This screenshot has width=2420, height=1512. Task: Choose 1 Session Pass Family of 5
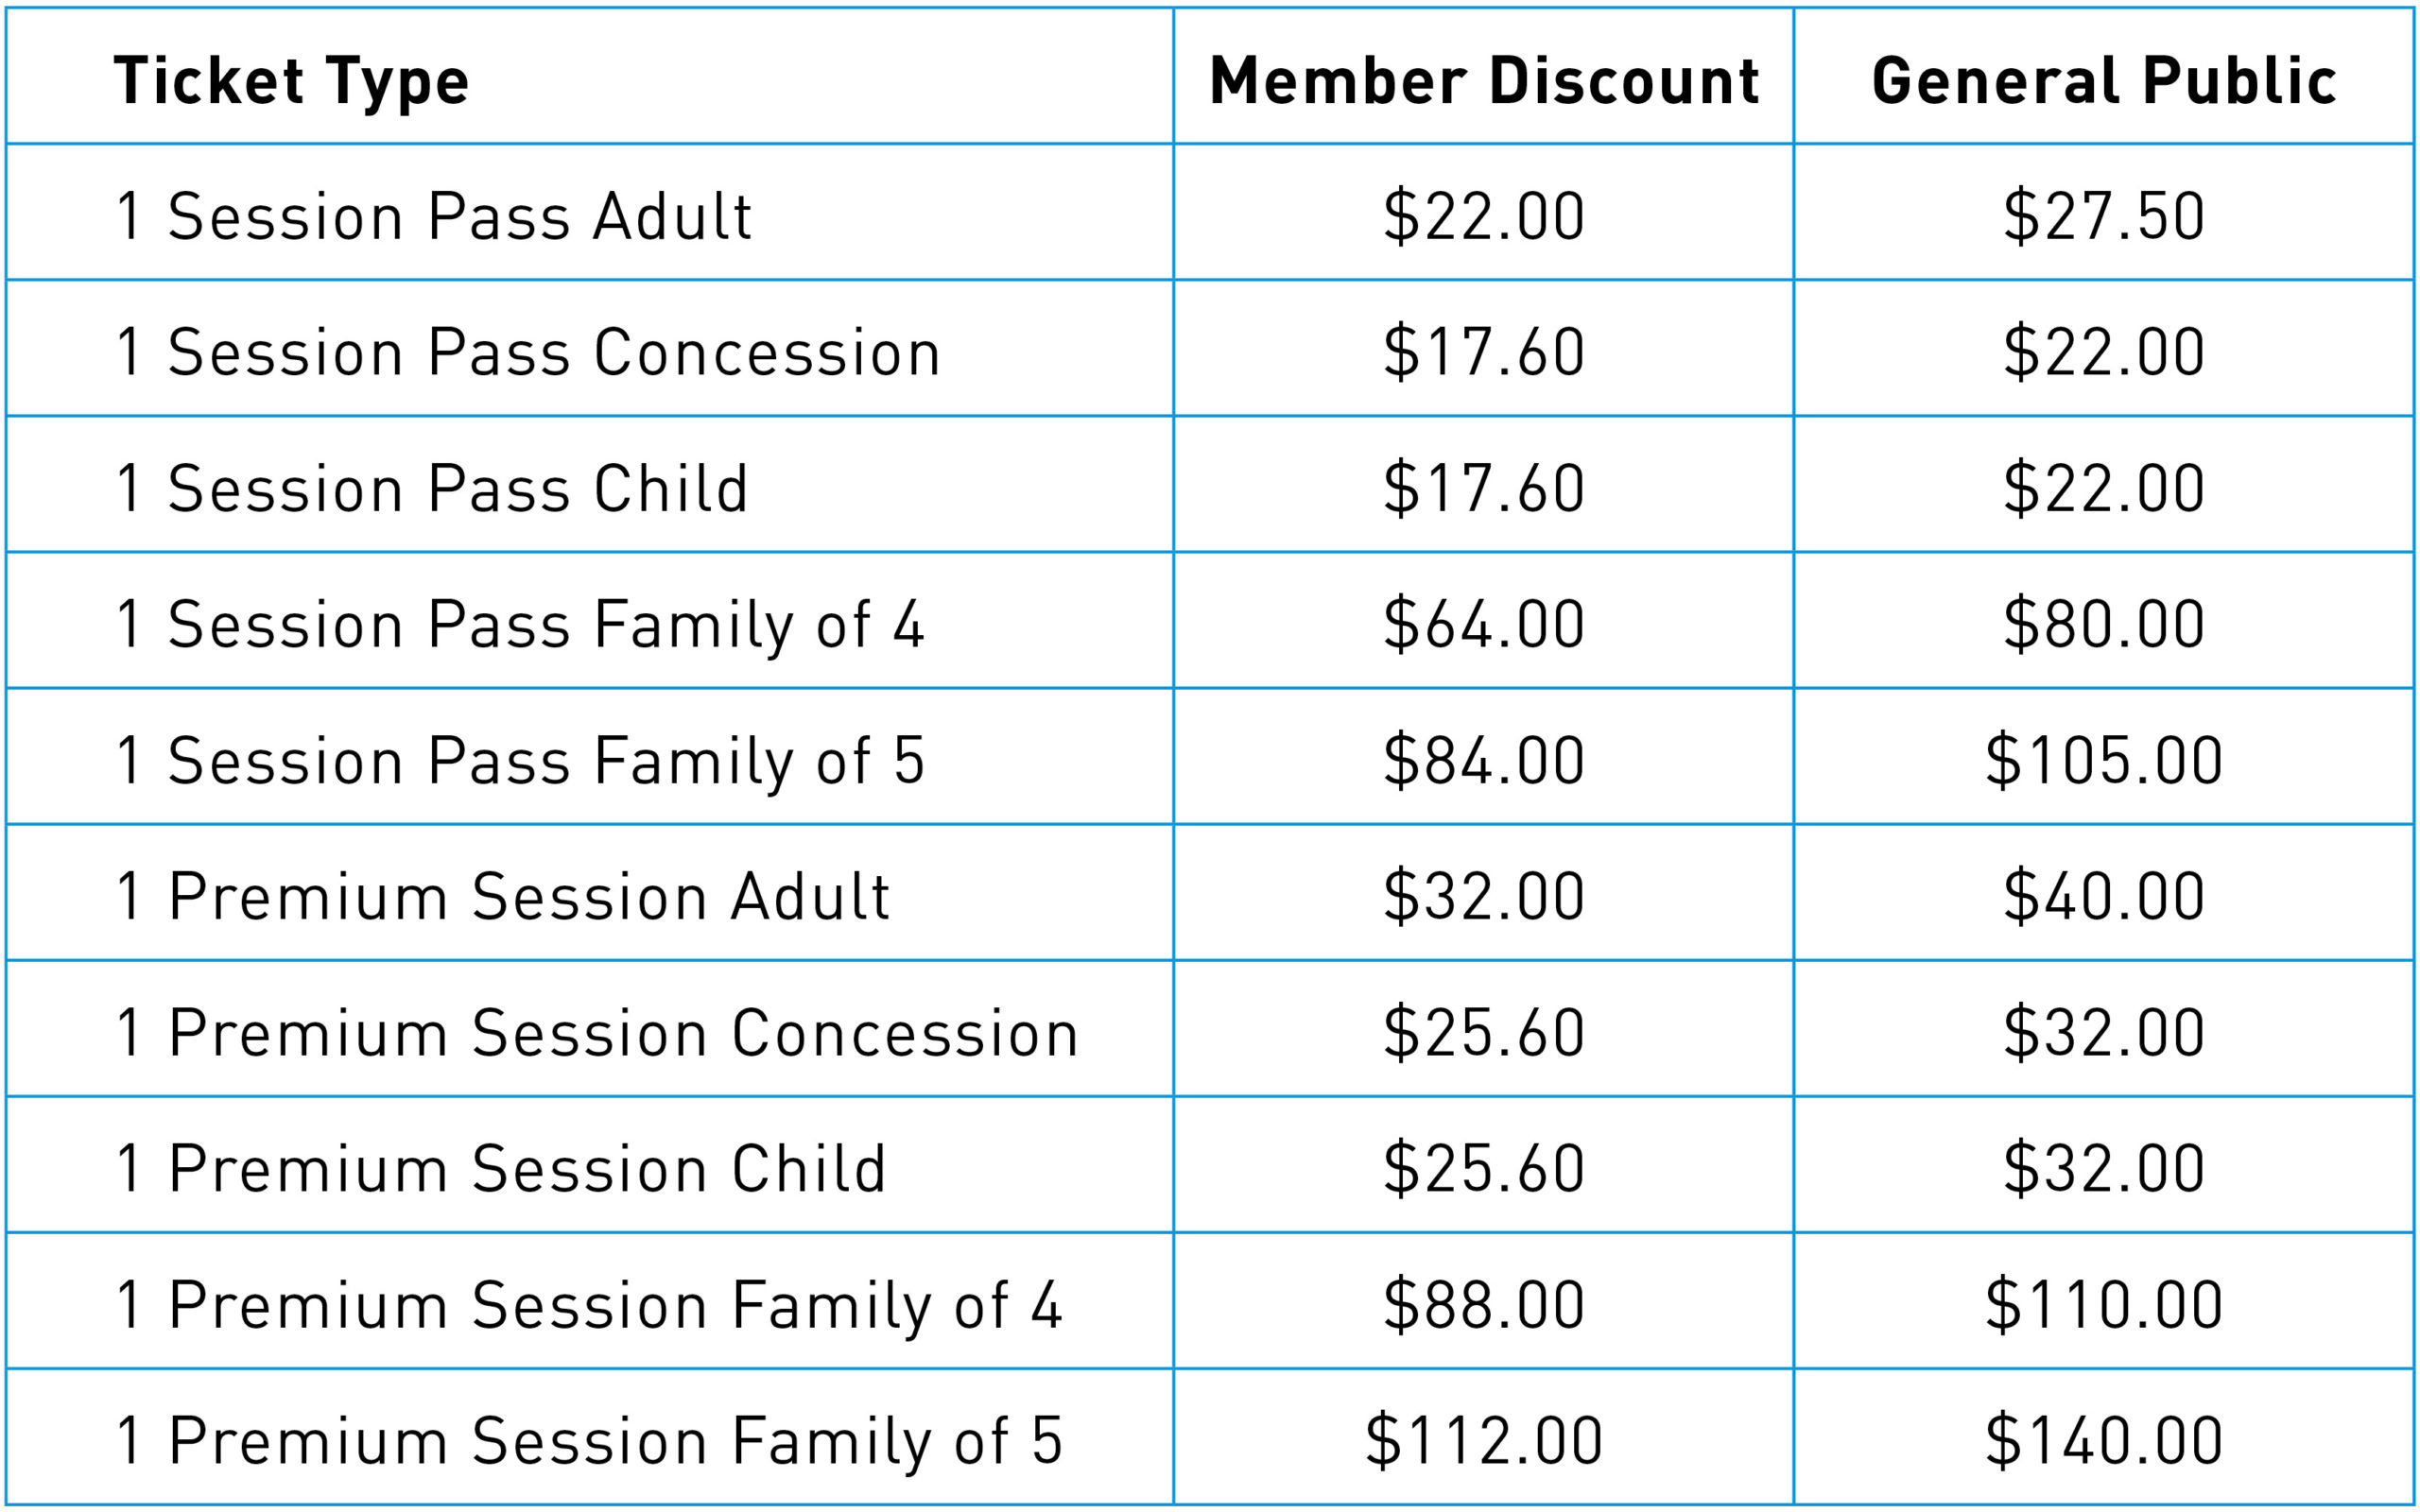(x=520, y=762)
